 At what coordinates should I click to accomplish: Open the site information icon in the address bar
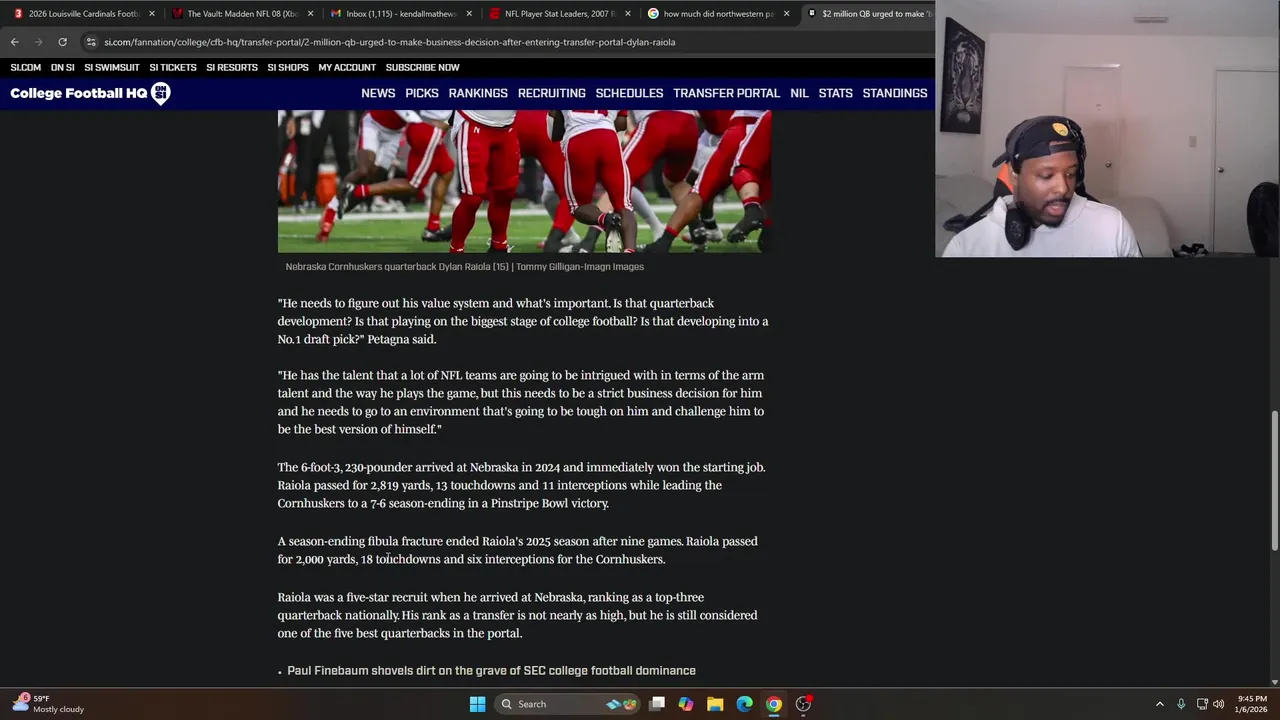pos(91,42)
